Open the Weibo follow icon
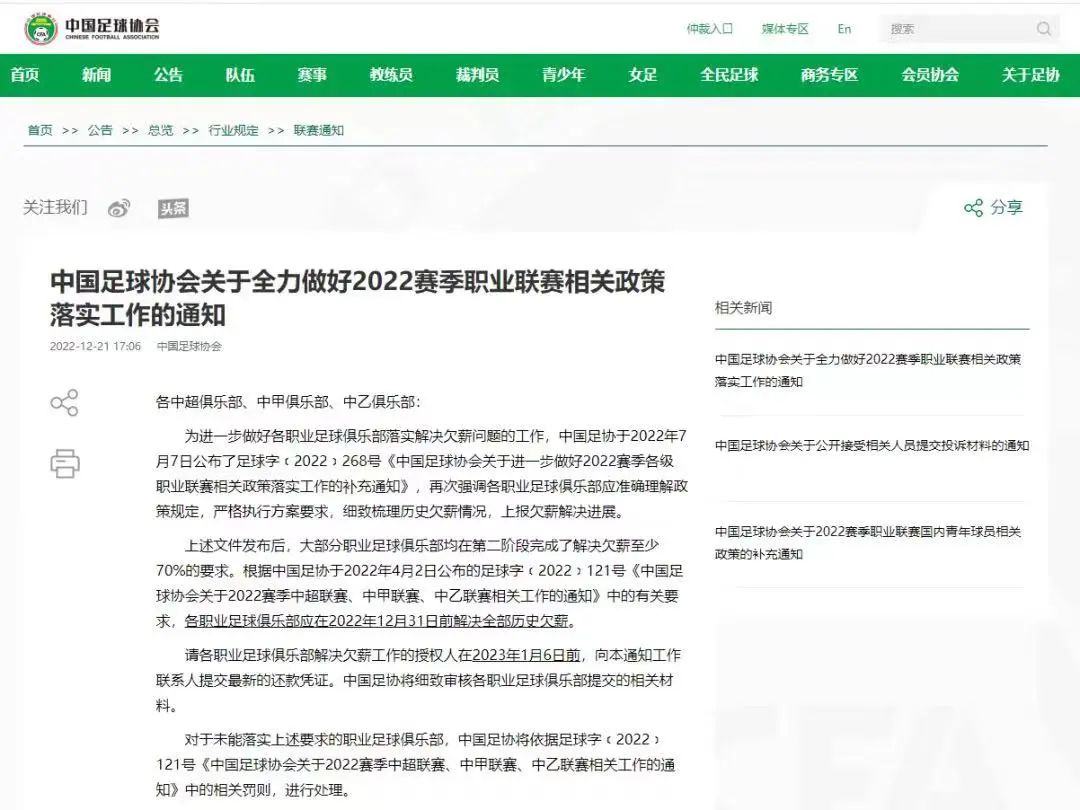 pos(119,208)
